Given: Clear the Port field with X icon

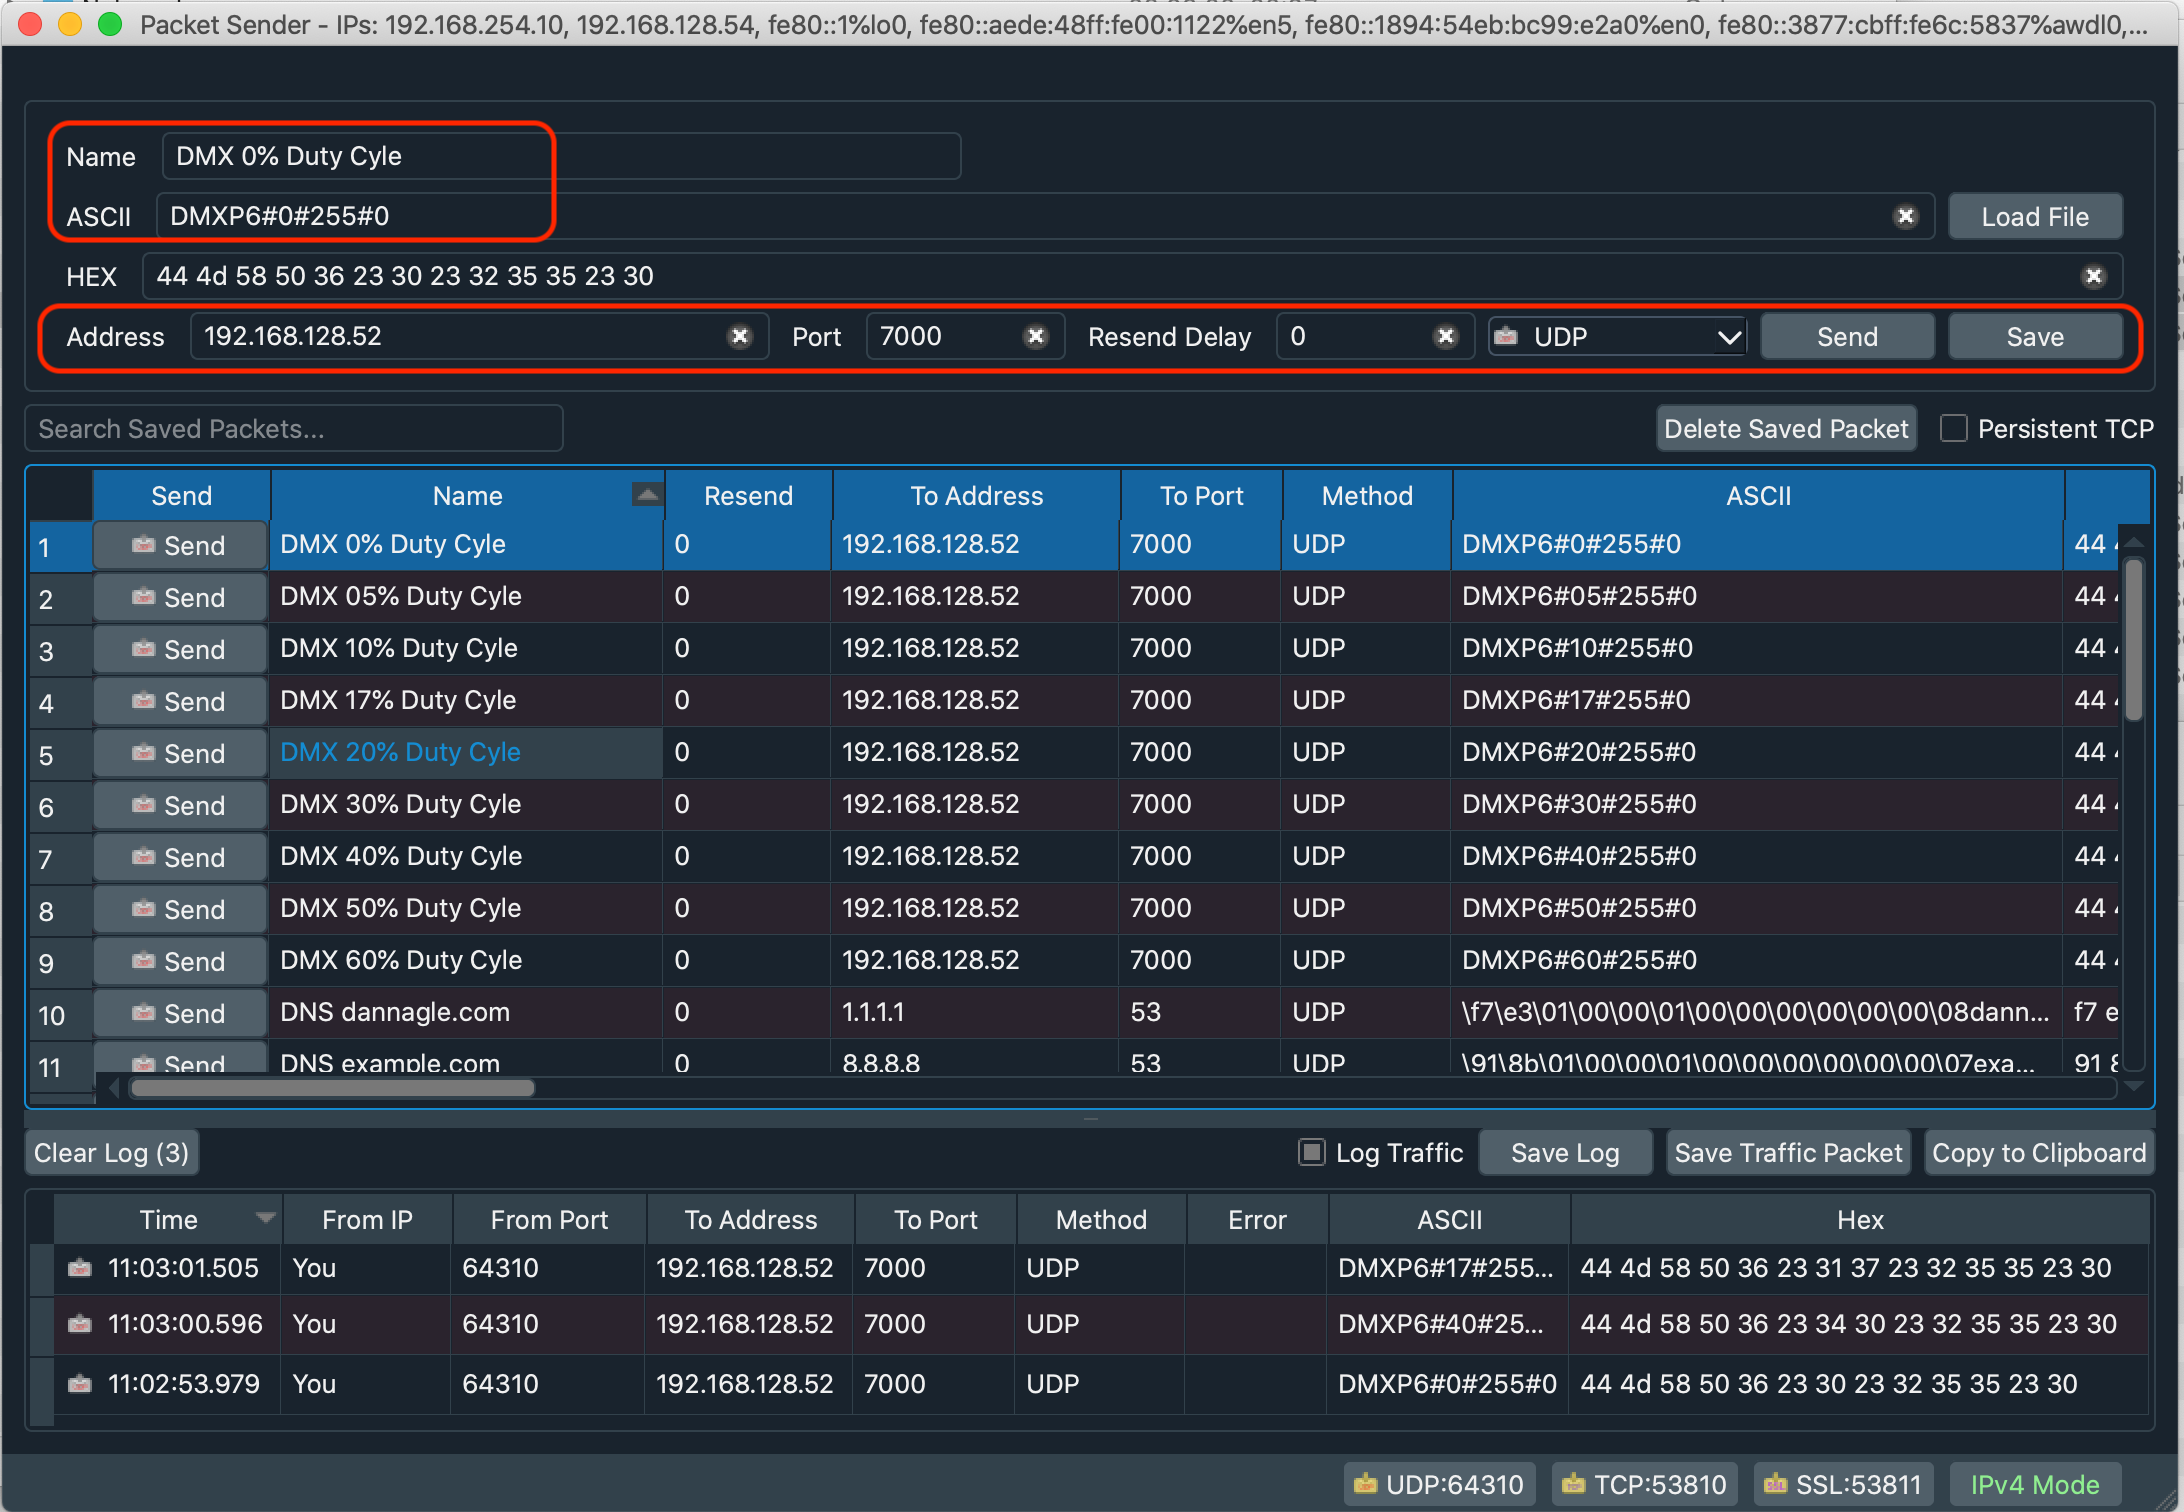Looking at the screenshot, I should click(x=1036, y=337).
